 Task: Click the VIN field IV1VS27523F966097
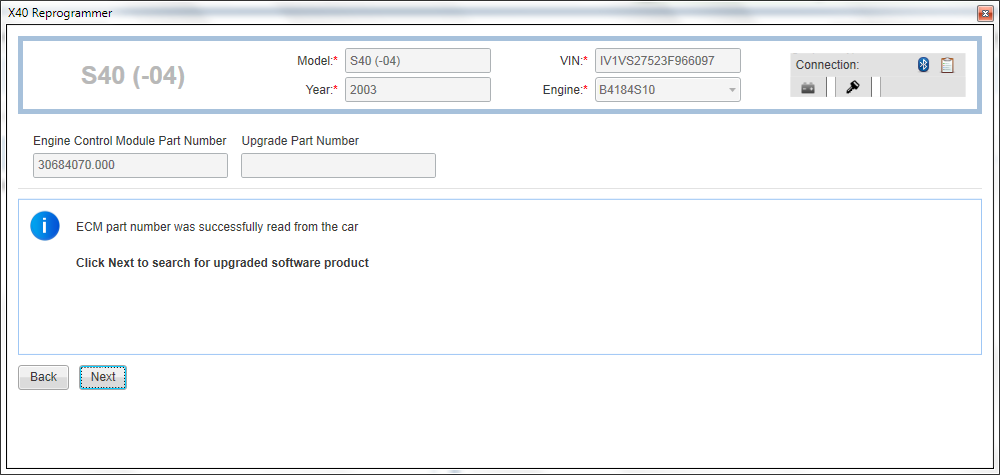[x=668, y=61]
